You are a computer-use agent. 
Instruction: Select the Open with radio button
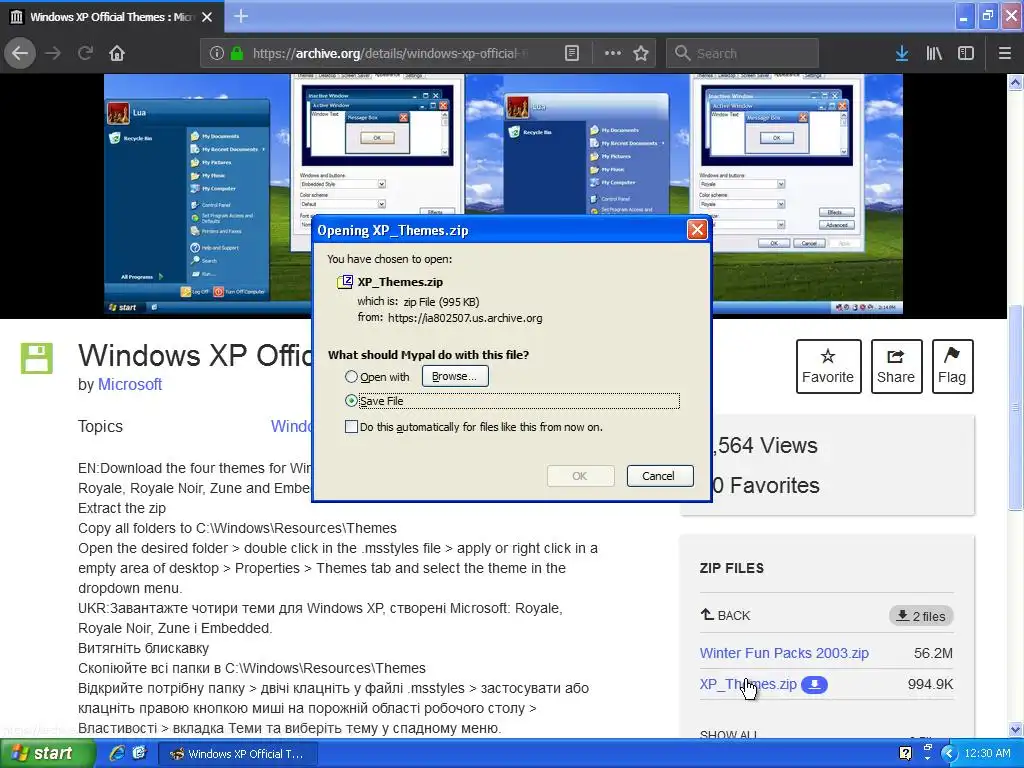click(x=351, y=377)
